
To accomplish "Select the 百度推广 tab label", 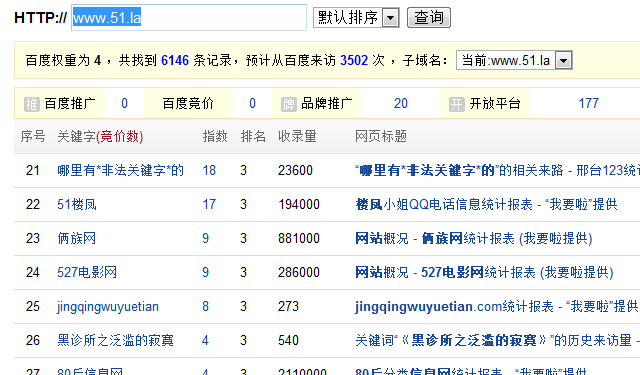I will point(70,104).
